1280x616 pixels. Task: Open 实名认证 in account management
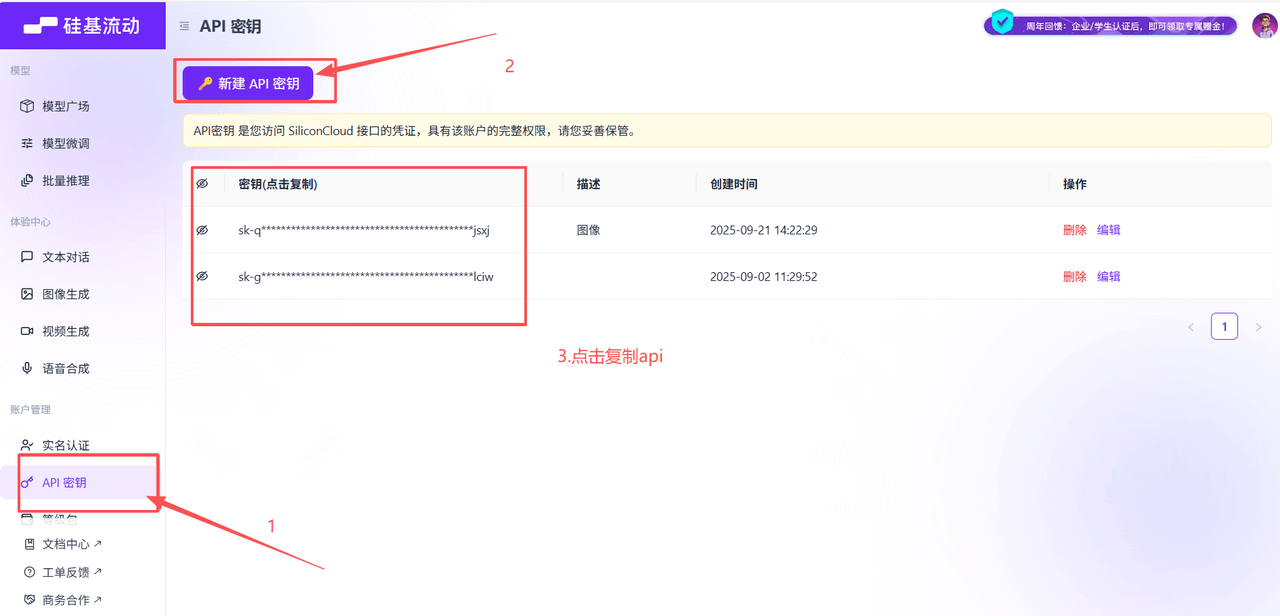[x=65, y=445]
